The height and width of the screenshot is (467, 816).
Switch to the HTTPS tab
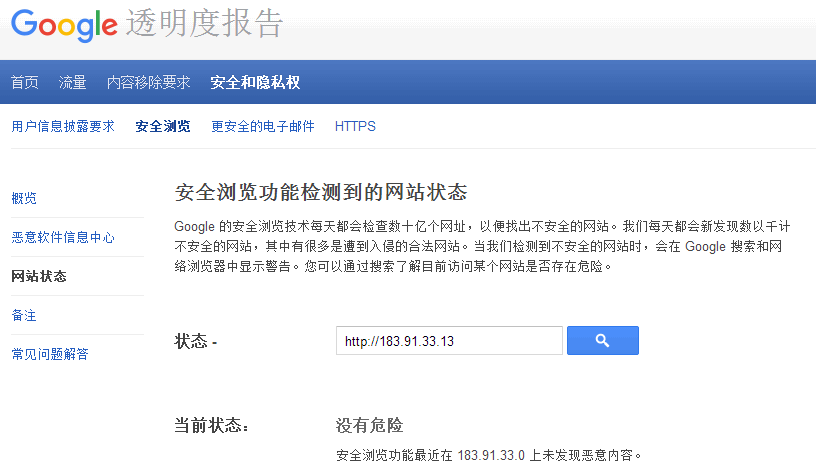(x=355, y=127)
